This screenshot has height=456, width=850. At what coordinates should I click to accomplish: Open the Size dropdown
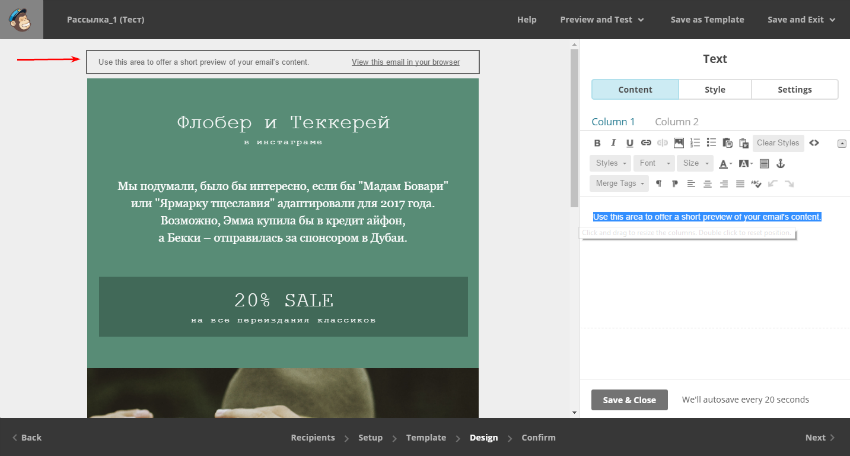click(x=696, y=163)
